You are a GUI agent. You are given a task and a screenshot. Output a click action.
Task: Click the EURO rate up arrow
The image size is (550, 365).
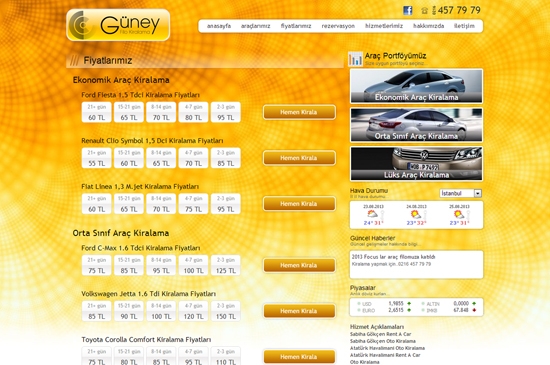coord(409,310)
